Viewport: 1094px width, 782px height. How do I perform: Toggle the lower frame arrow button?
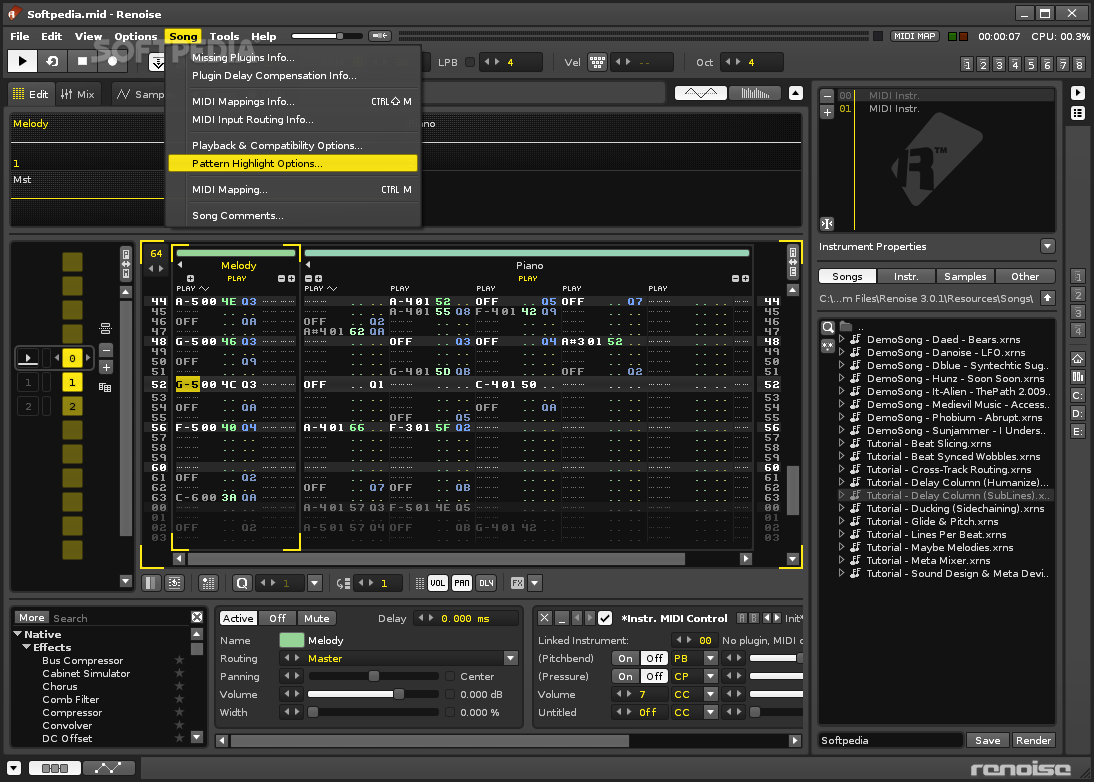pos(14,768)
